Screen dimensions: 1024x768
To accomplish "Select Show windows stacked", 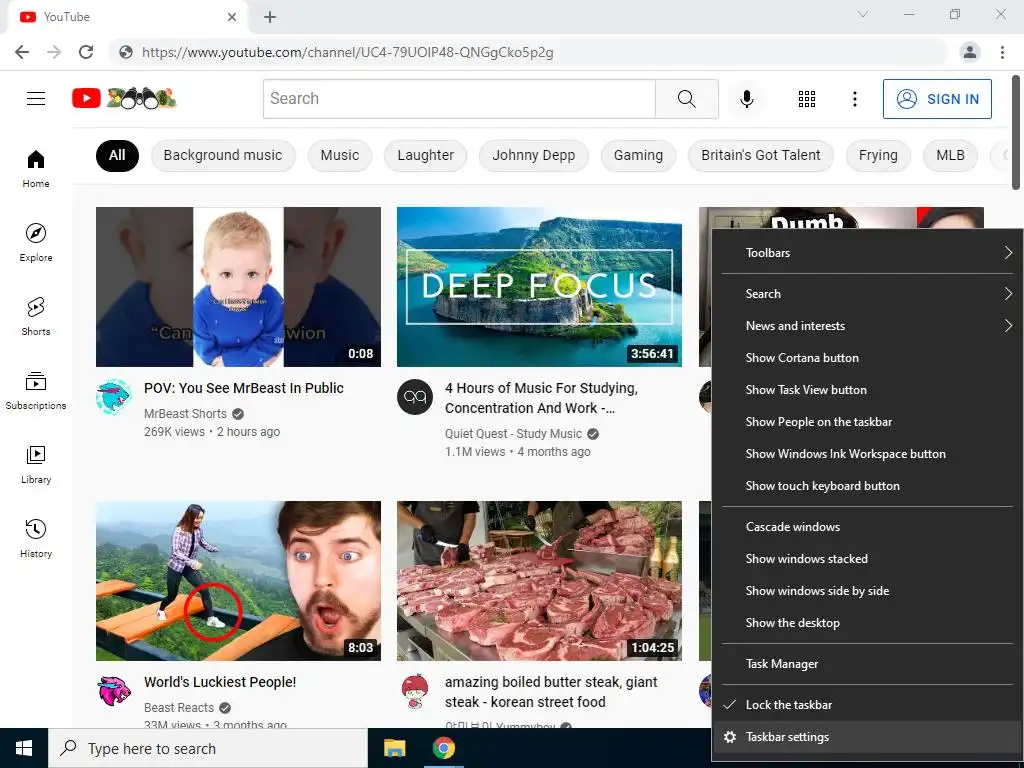I will [868, 559].
